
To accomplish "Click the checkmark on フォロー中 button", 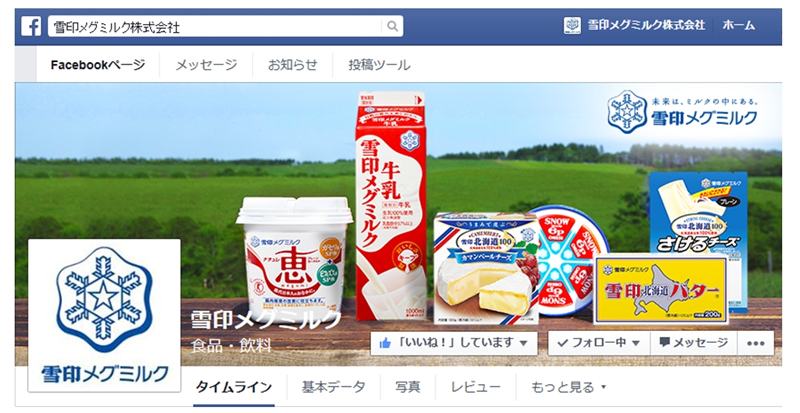I will tap(562, 344).
